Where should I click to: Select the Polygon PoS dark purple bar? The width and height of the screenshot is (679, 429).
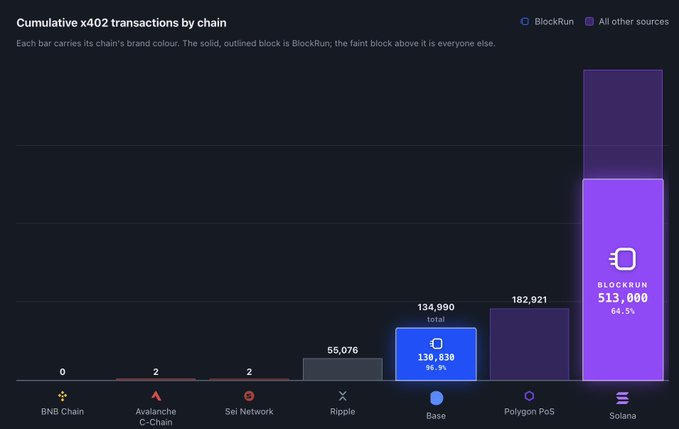529,344
